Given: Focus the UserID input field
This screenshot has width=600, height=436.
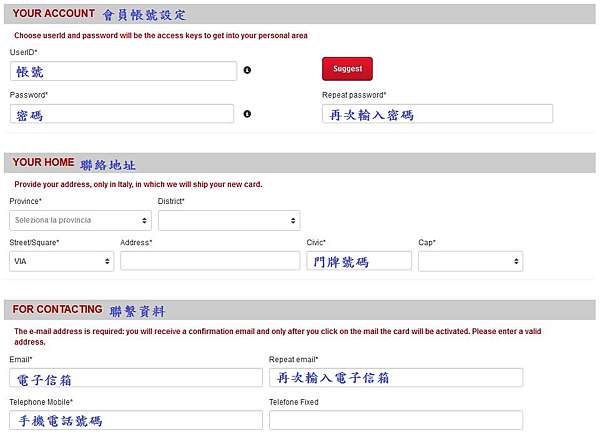Looking at the screenshot, I should [x=123, y=71].
